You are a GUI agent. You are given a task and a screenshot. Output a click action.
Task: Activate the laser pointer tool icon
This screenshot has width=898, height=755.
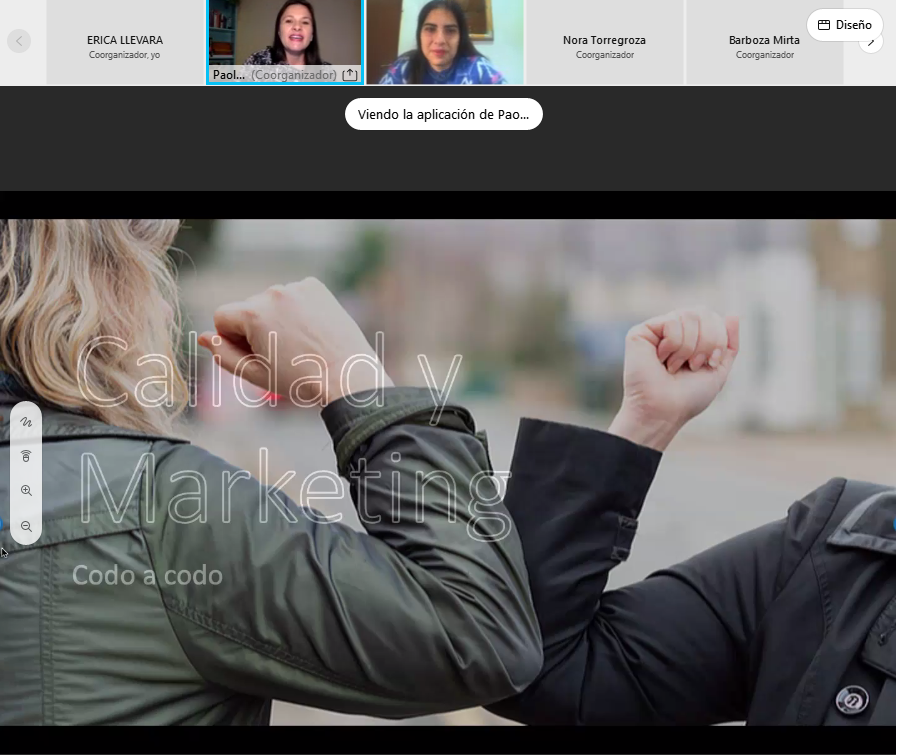click(26, 456)
